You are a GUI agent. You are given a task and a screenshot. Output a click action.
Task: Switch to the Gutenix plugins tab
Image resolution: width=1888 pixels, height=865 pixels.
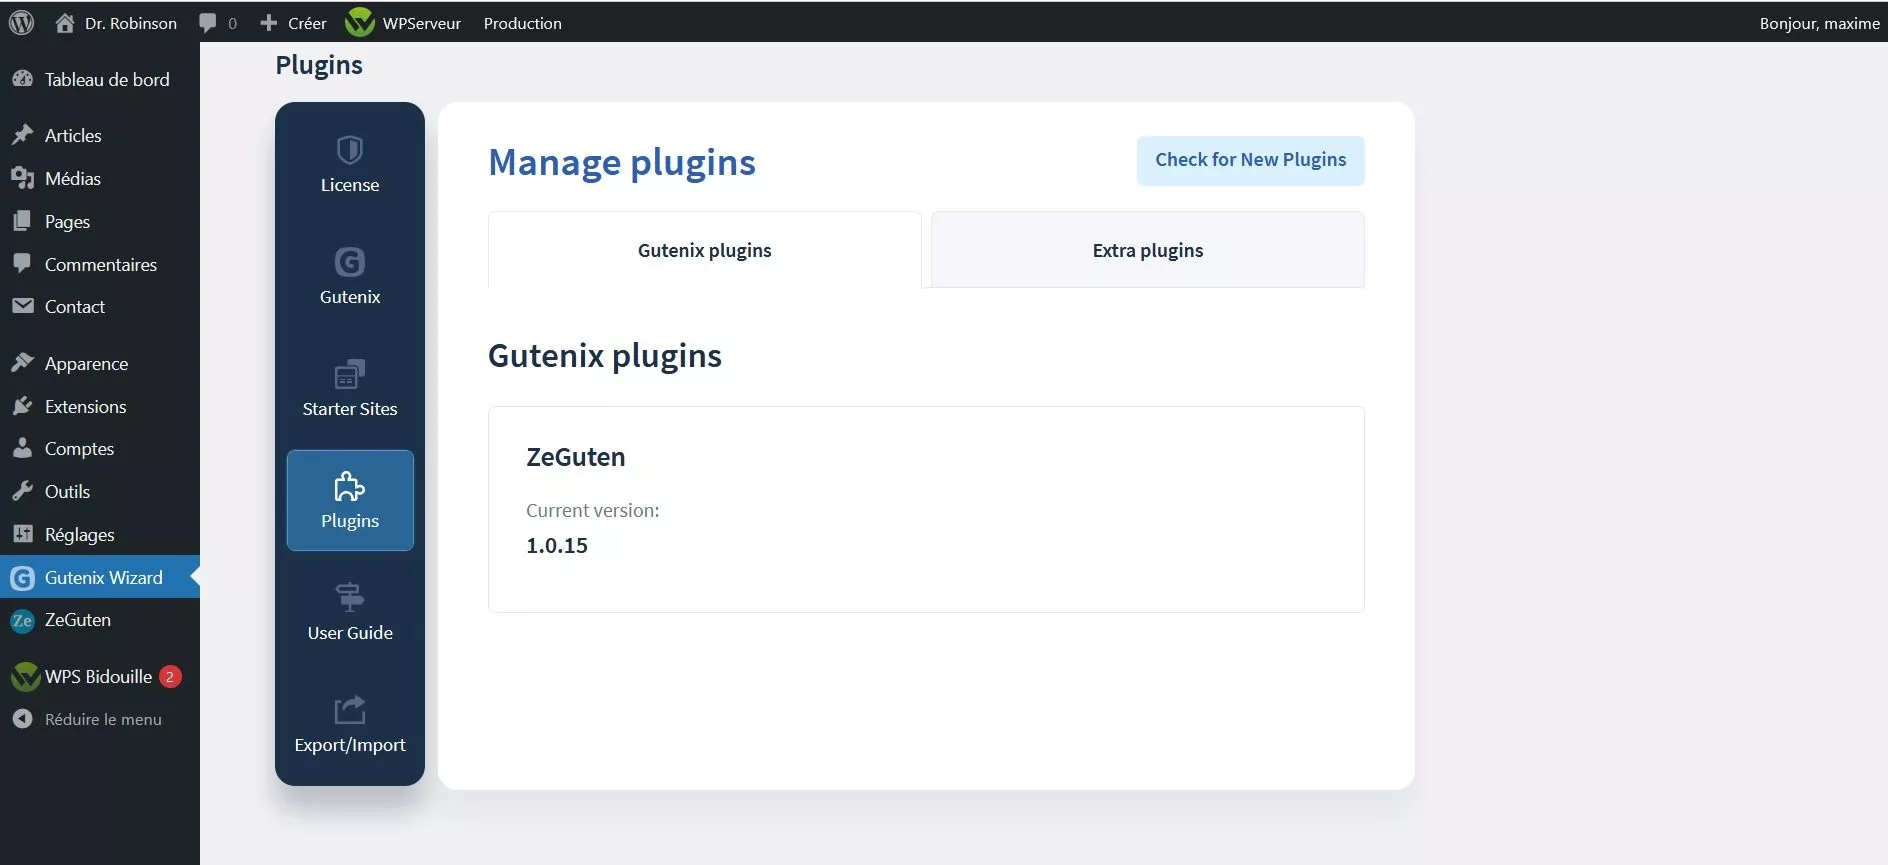(705, 250)
